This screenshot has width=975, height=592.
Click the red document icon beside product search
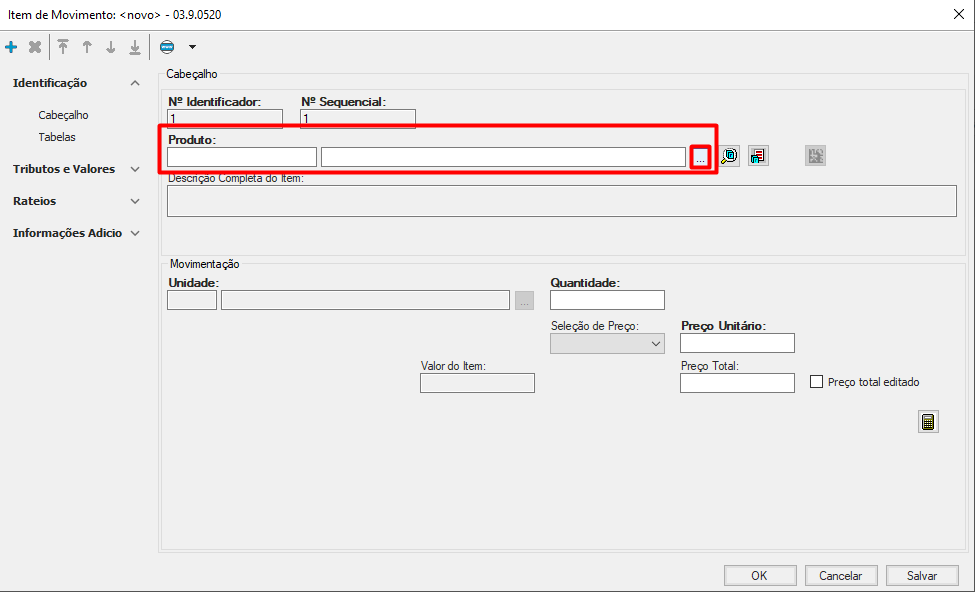click(758, 156)
